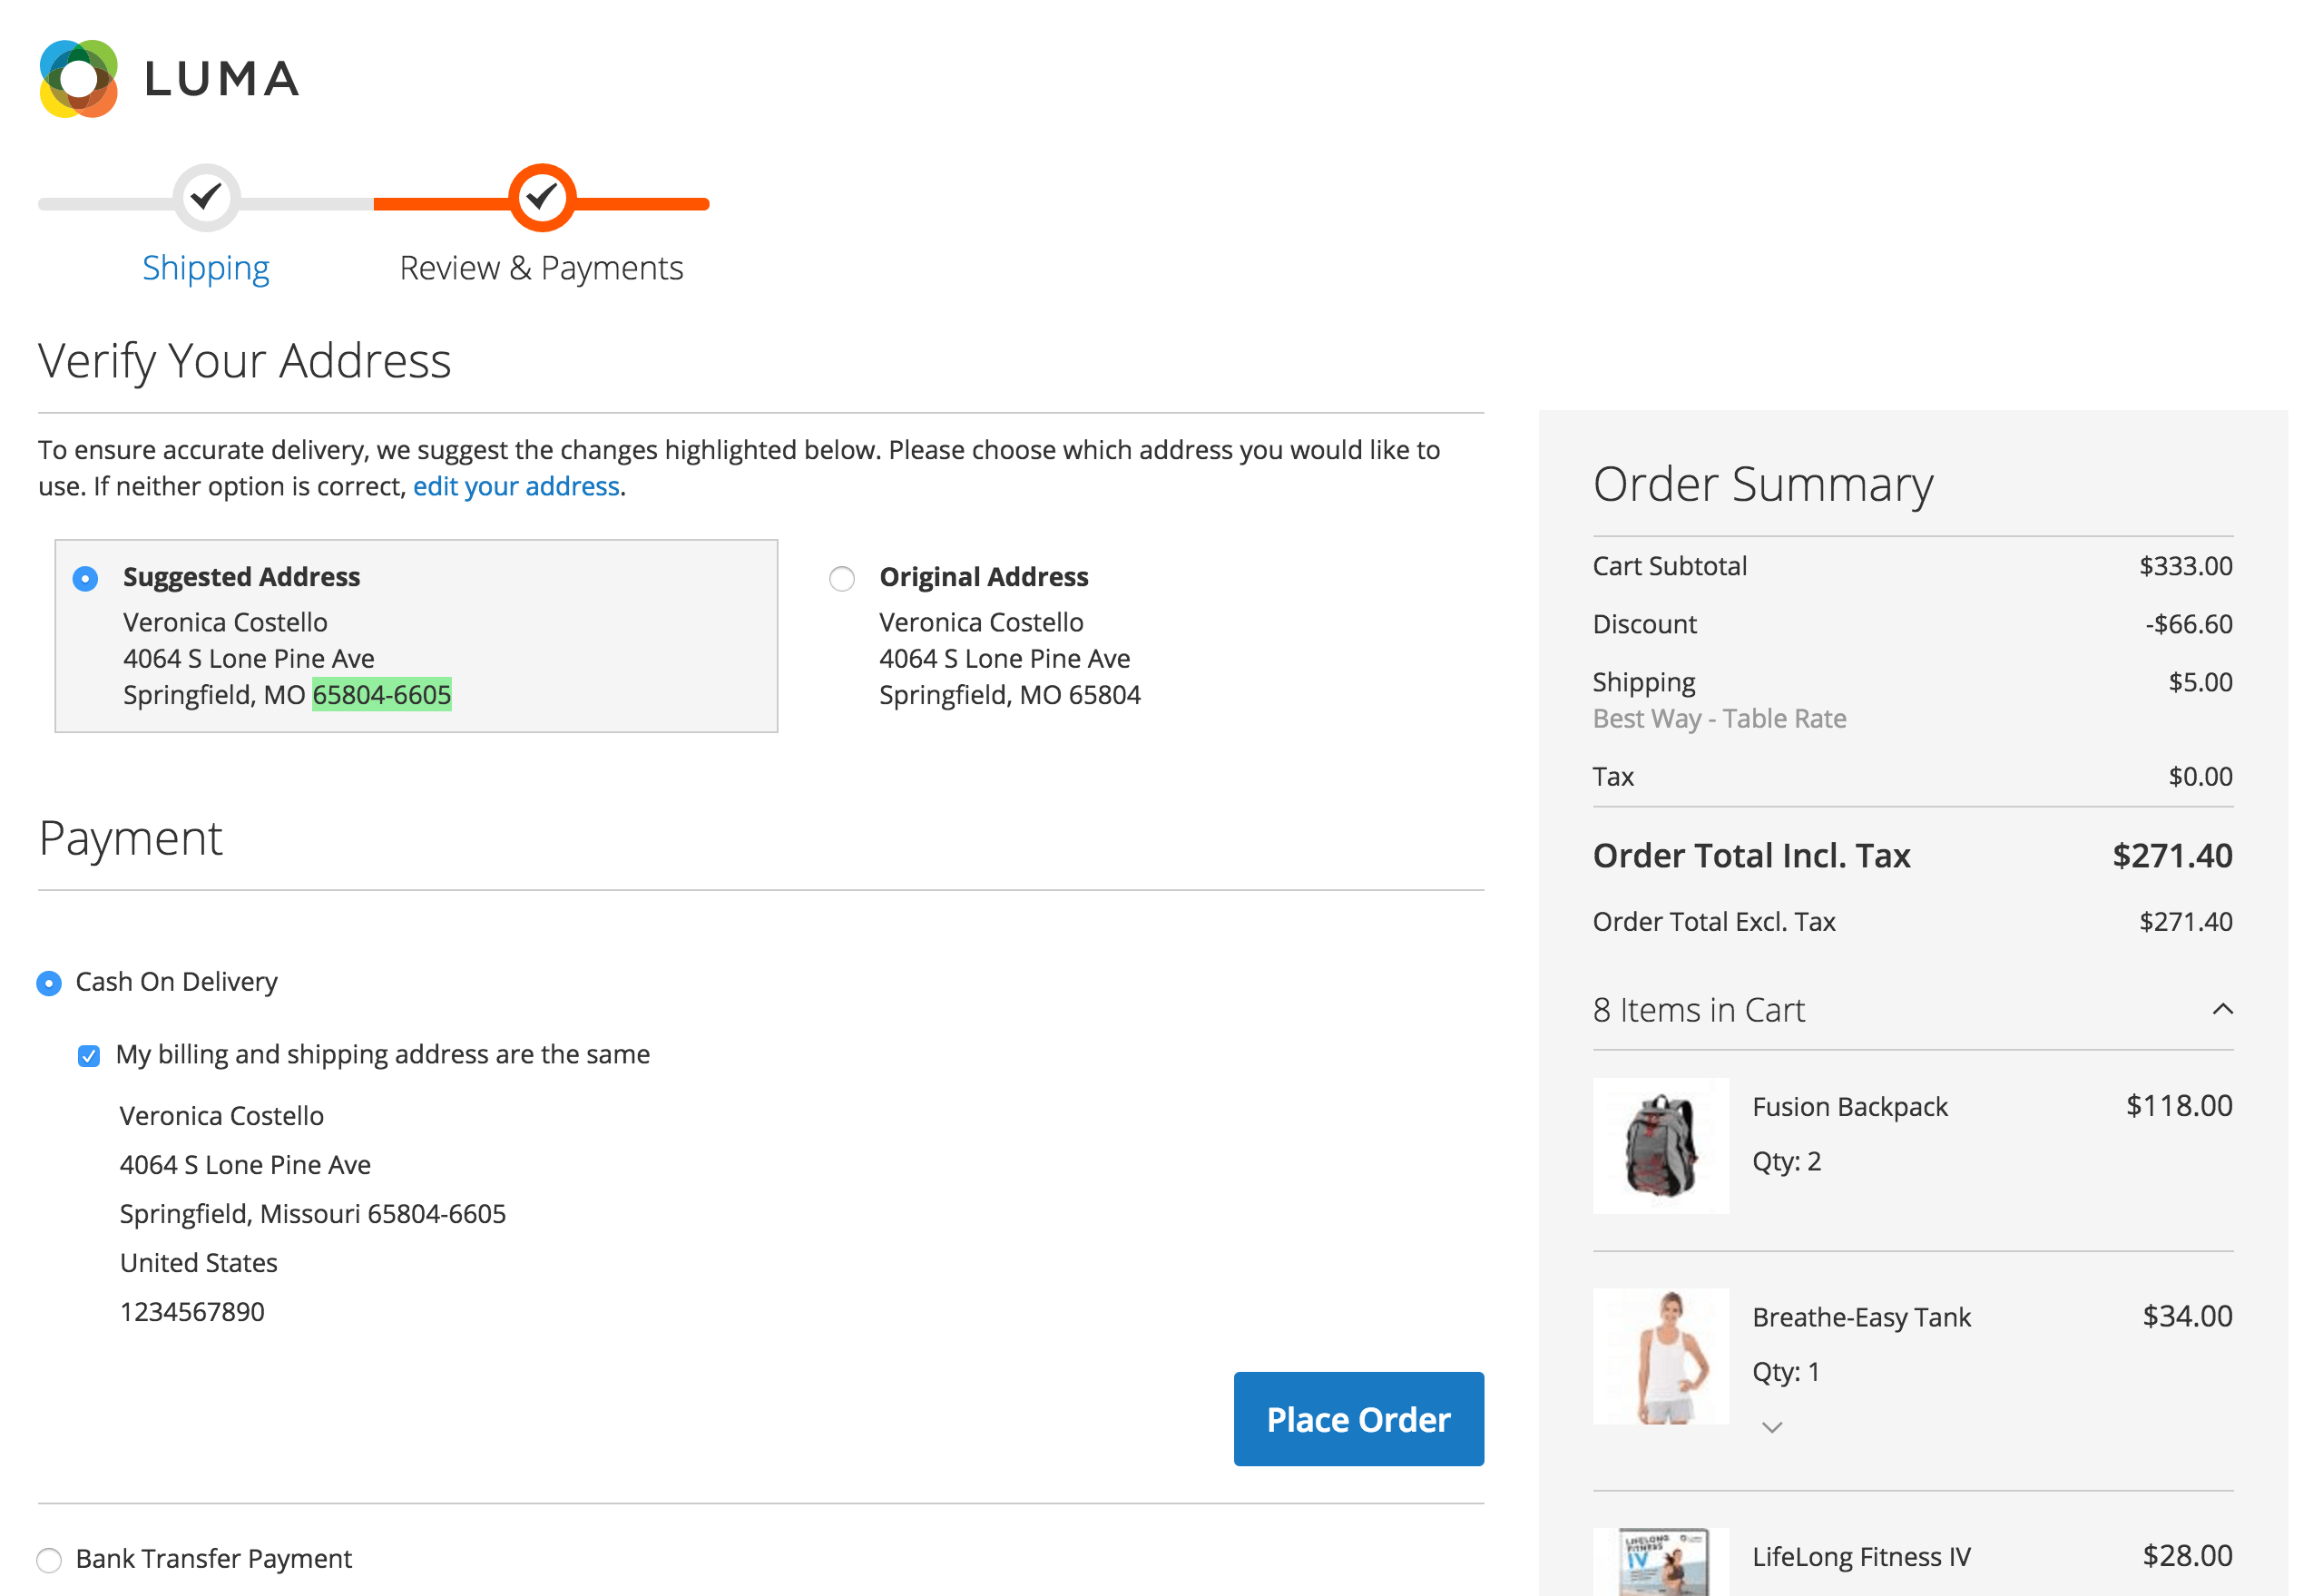Click the Breathe-Easy Tank product image
Image resolution: width=2313 pixels, height=1596 pixels.
coord(1660,1355)
